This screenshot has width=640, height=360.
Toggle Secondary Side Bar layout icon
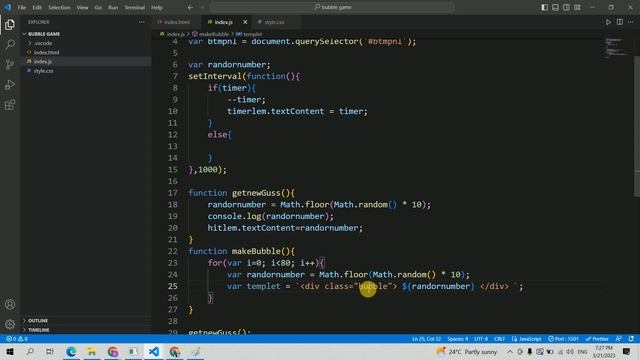tap(566, 7)
